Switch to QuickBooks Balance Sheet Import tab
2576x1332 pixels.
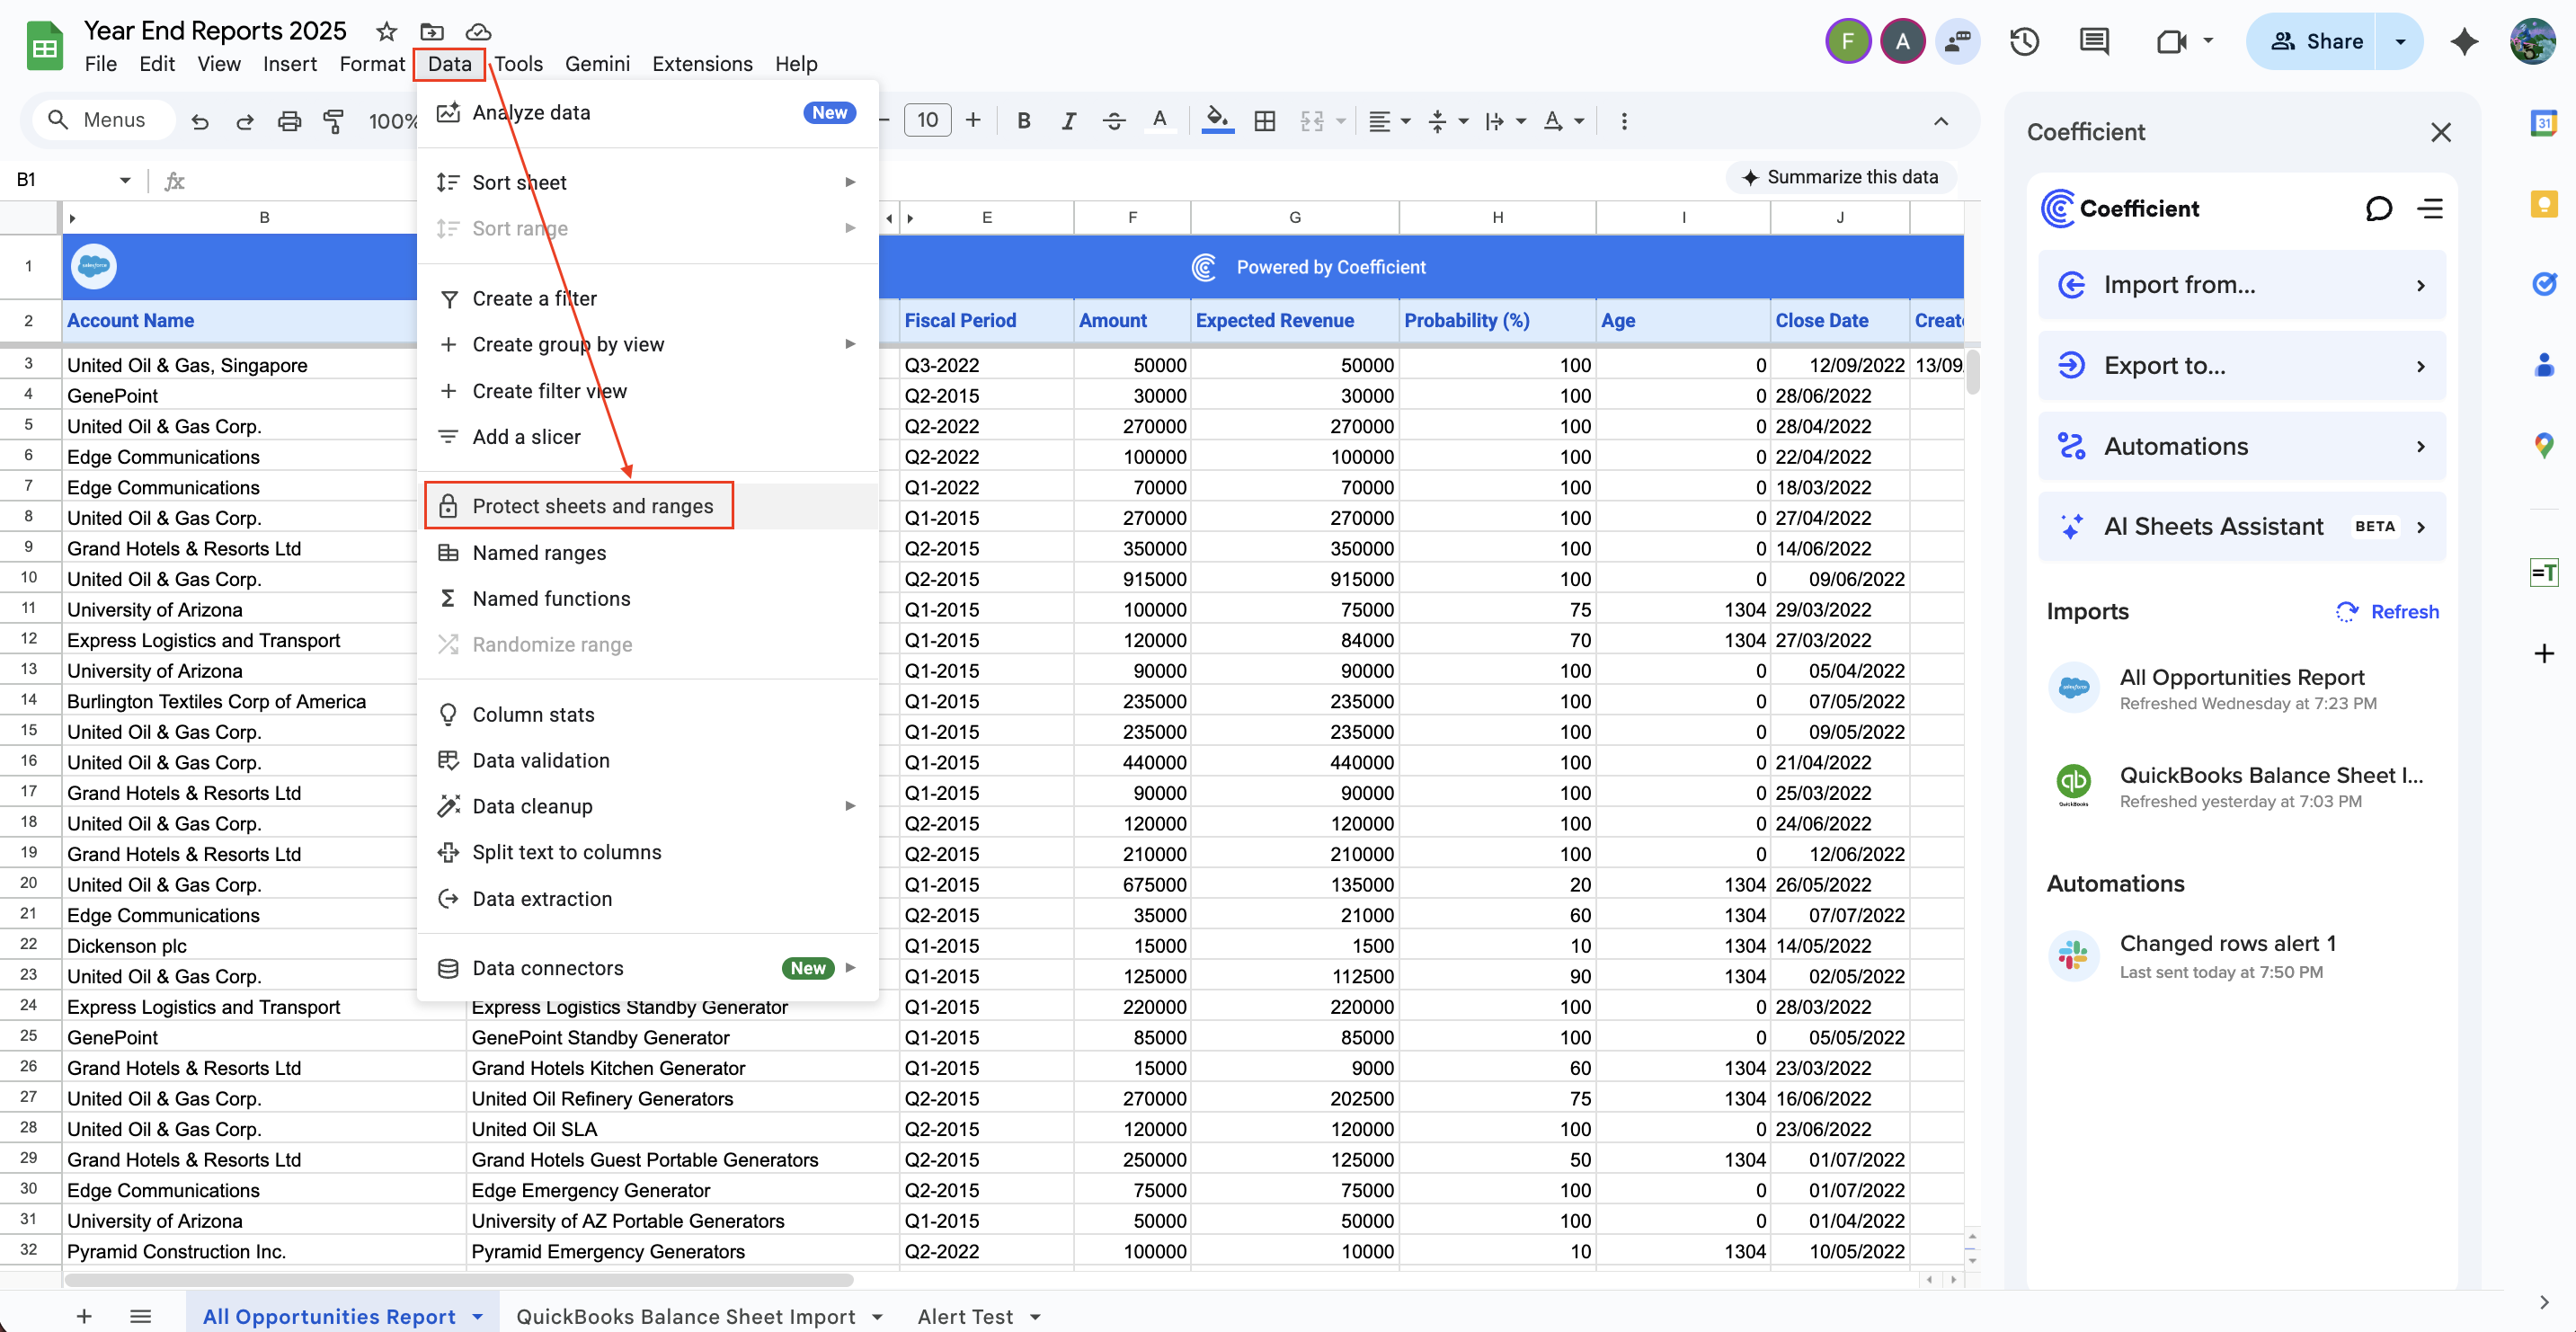tap(685, 1316)
